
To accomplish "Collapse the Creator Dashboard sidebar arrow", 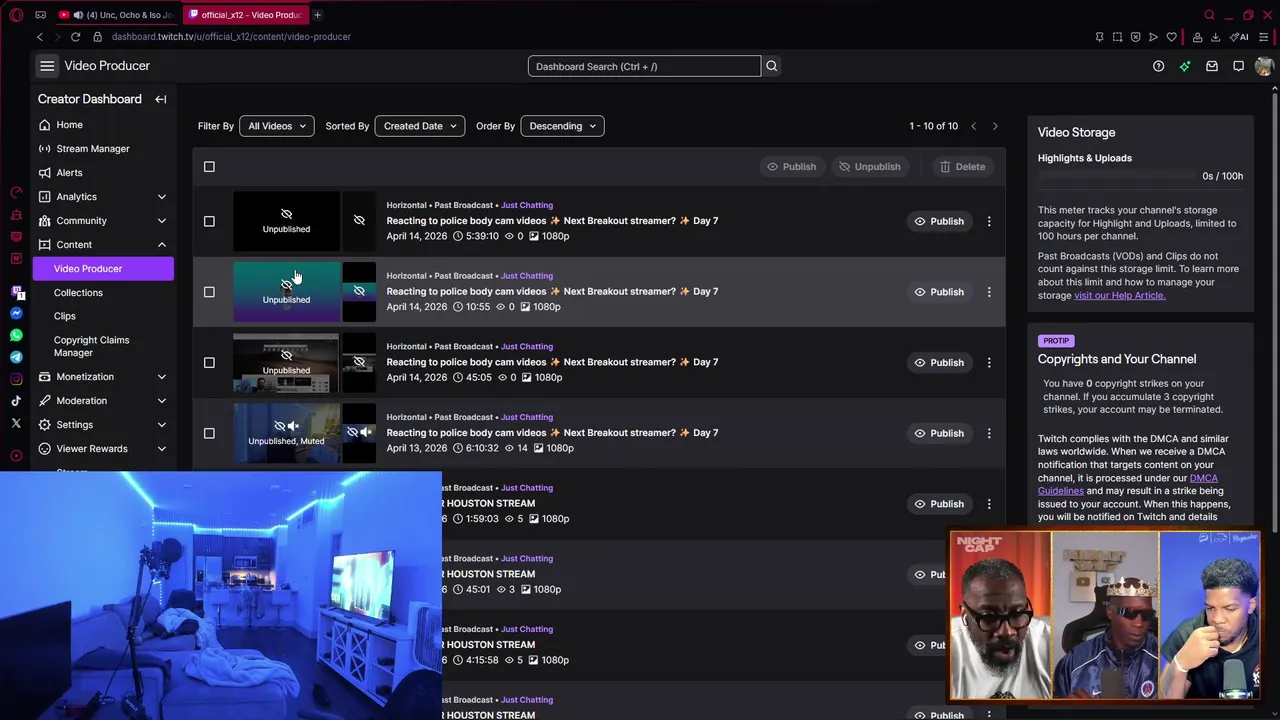I will point(161,99).
